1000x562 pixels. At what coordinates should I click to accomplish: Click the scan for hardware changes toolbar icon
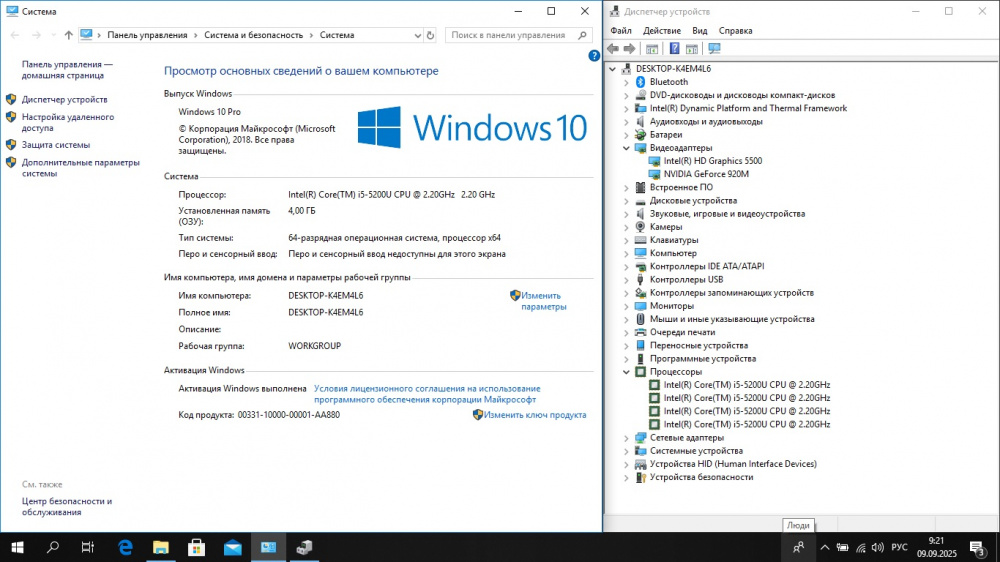tap(714, 48)
